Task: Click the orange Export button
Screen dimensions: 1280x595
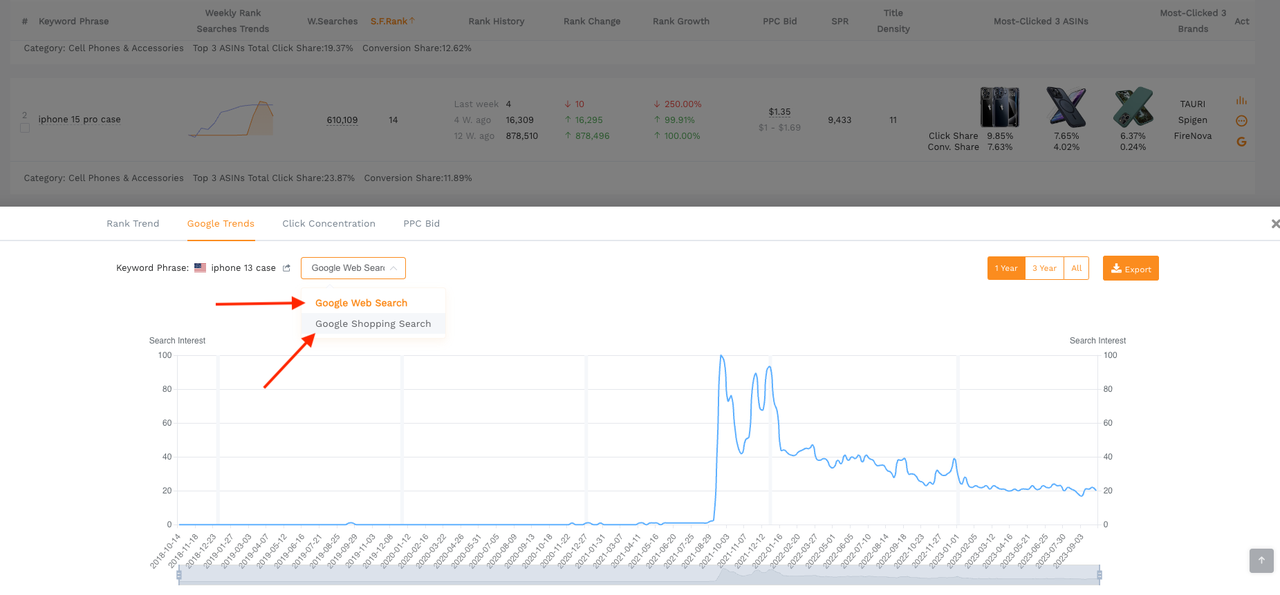Action: pyautogui.click(x=1131, y=268)
